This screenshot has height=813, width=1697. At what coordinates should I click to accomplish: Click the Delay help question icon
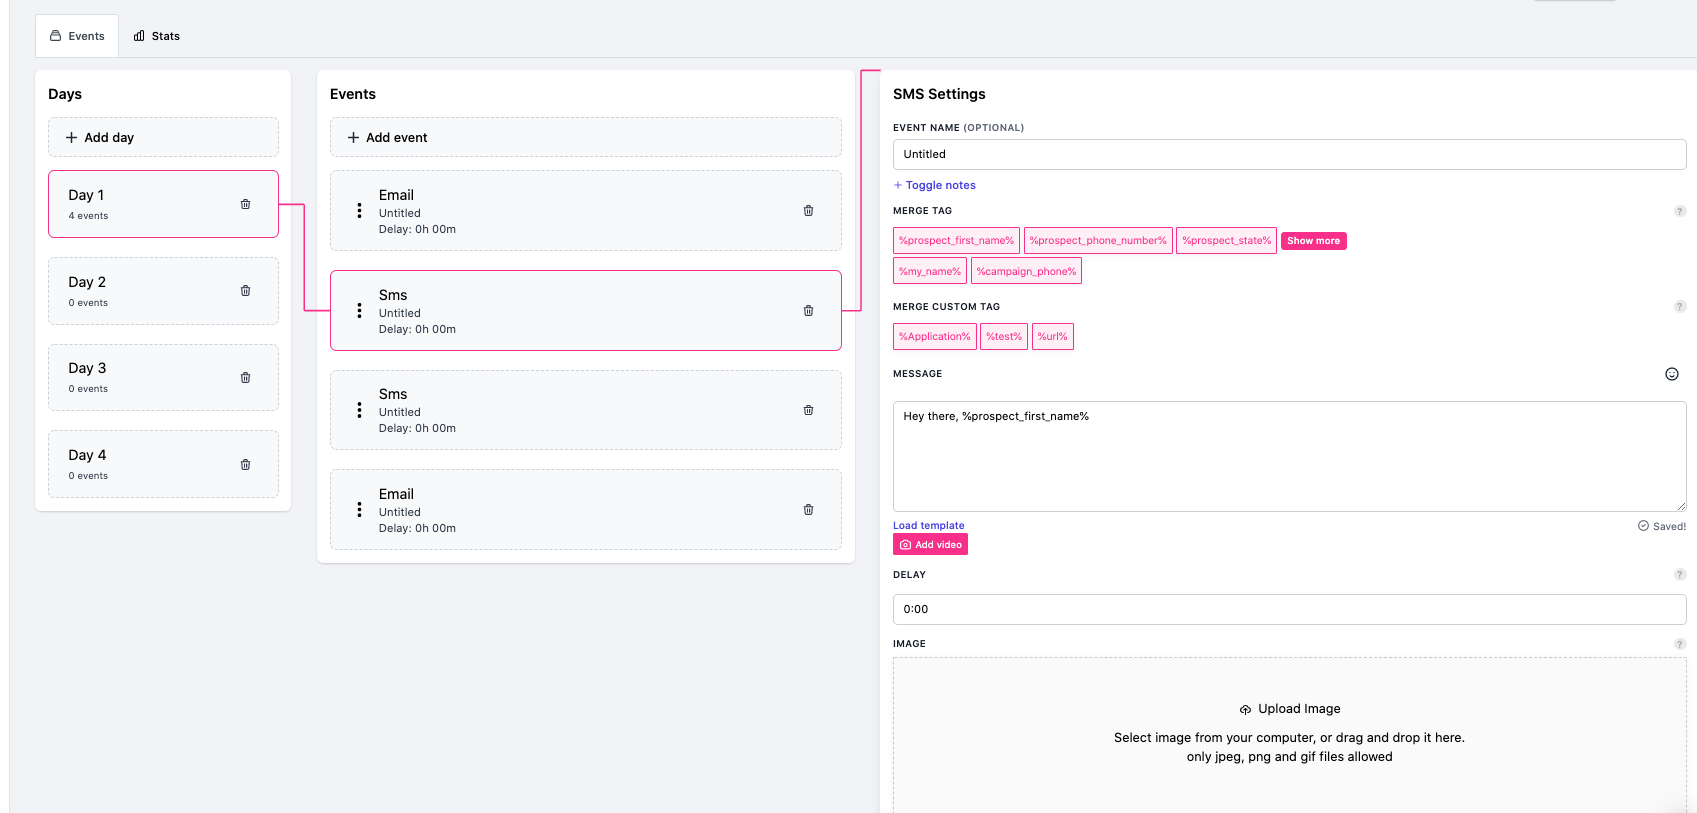pyautogui.click(x=1679, y=575)
